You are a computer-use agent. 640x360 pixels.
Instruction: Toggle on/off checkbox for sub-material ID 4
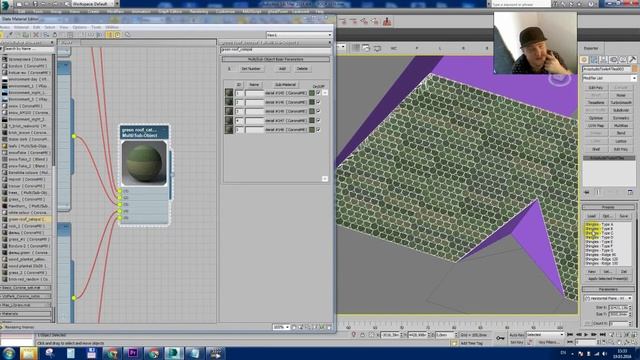point(318,120)
